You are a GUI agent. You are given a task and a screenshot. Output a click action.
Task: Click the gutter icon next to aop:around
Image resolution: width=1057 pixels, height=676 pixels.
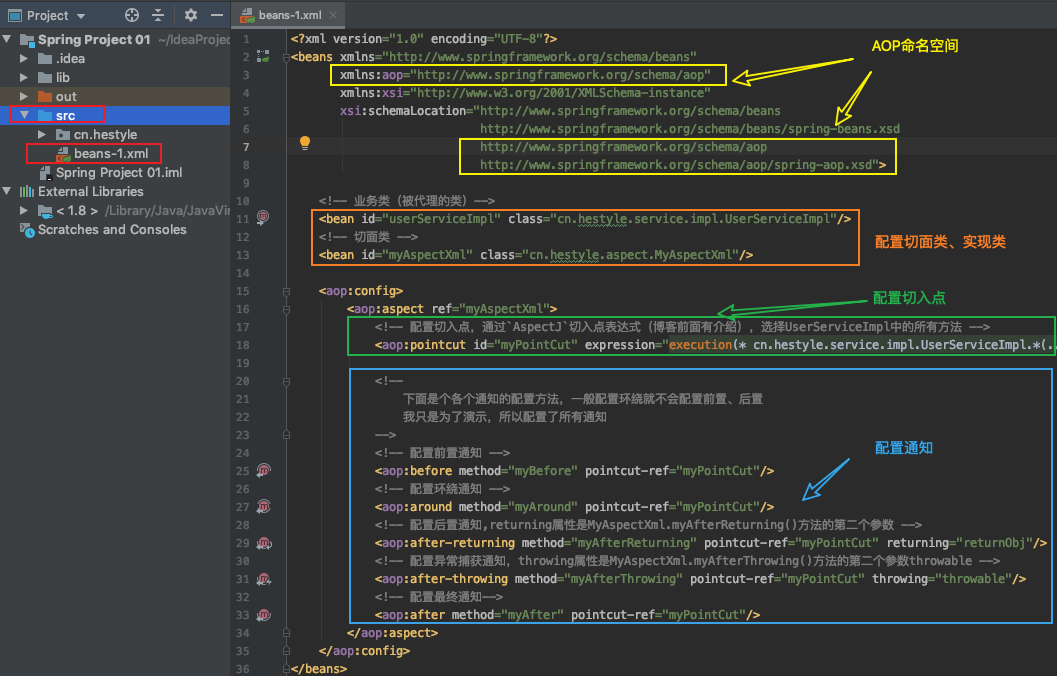(x=263, y=506)
